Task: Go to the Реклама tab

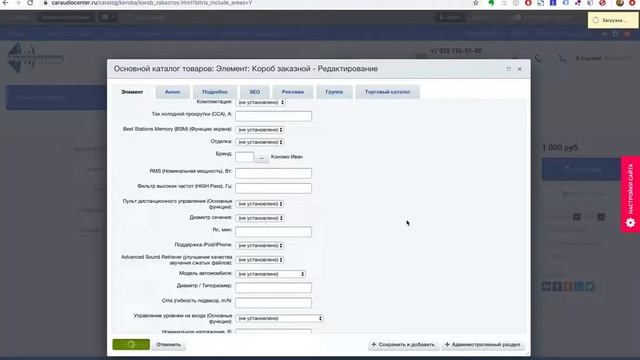Action: [293, 92]
